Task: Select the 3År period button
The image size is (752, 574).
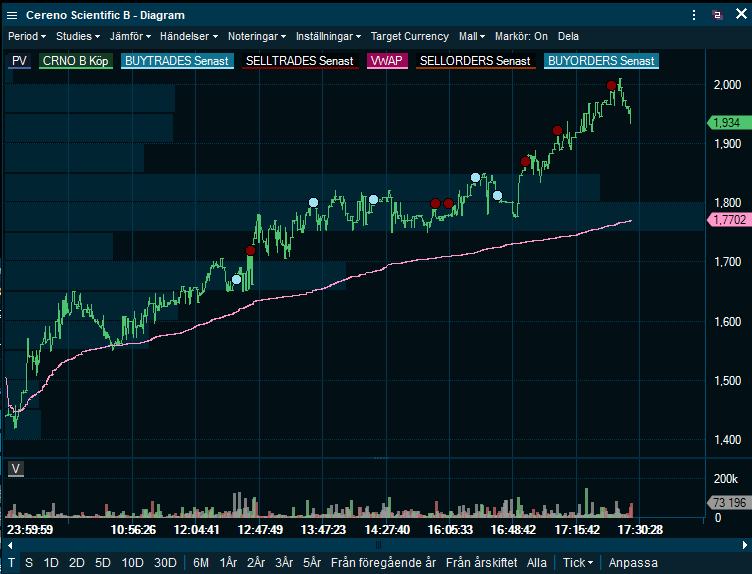Action: pos(284,562)
